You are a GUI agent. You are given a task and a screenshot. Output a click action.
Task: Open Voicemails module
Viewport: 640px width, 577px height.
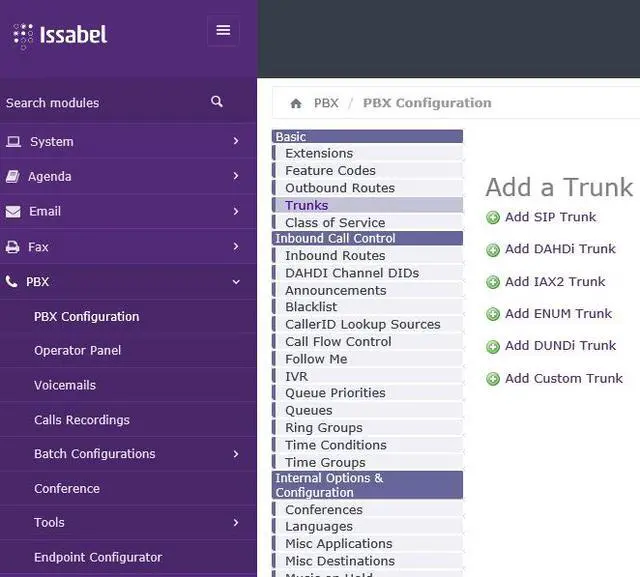pos(65,385)
